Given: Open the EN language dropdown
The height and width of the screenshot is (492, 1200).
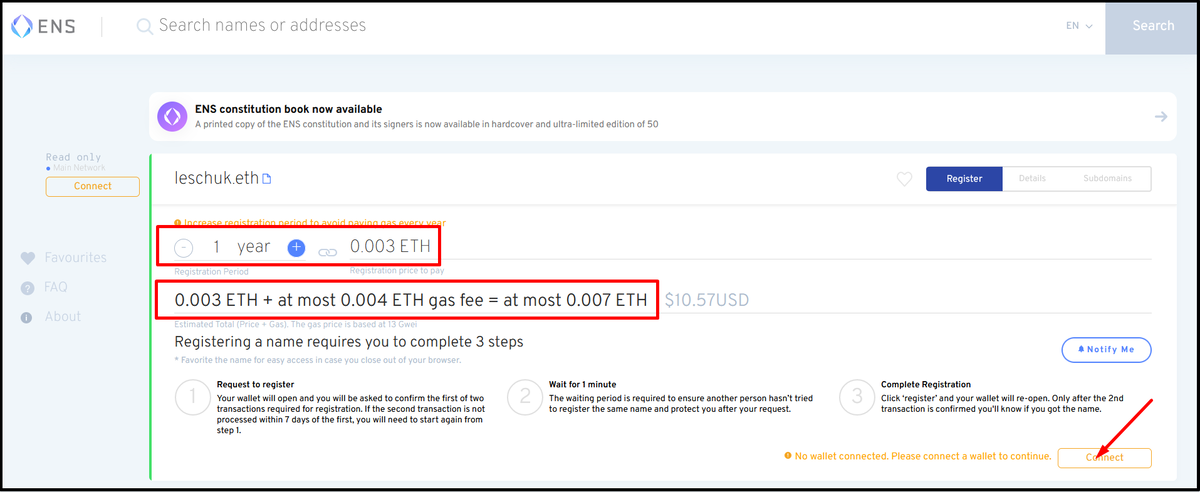Looking at the screenshot, I should click(x=1079, y=26).
